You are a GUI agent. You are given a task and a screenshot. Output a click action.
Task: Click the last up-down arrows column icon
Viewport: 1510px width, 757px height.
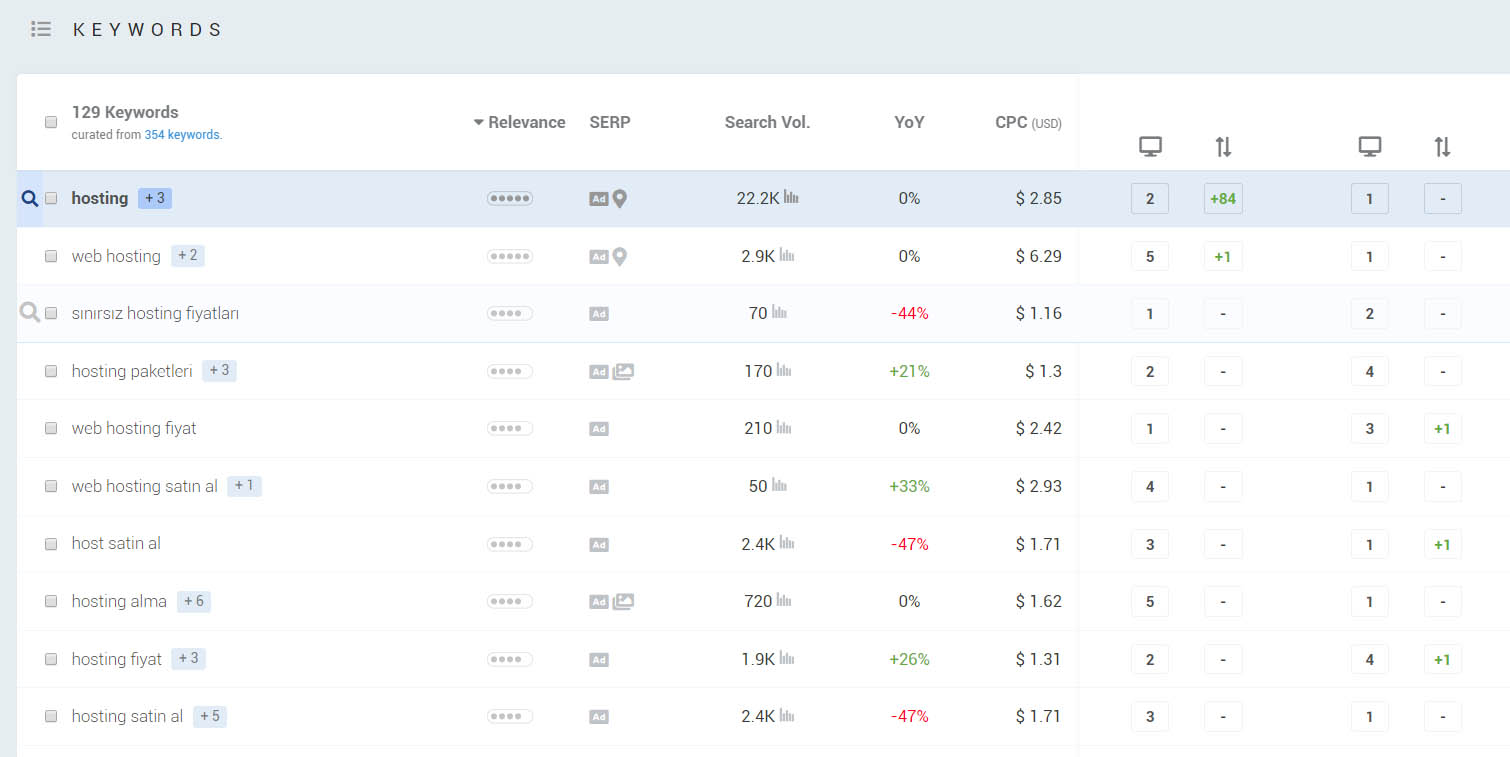point(1442,147)
